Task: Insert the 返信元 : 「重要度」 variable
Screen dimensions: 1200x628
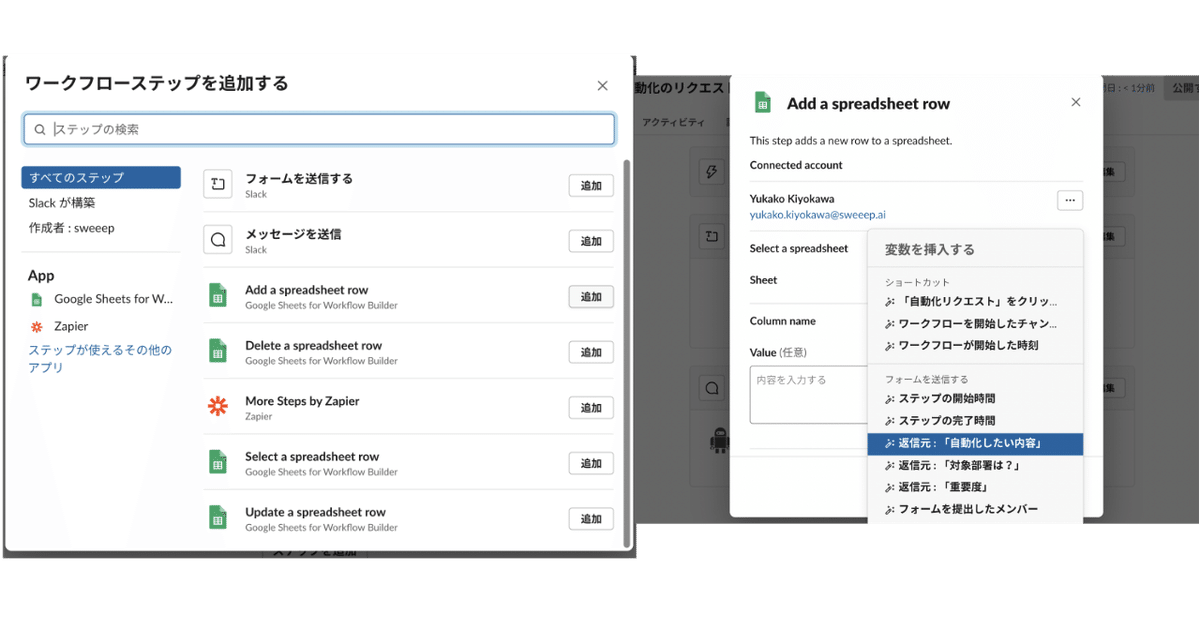Action: click(x=975, y=487)
